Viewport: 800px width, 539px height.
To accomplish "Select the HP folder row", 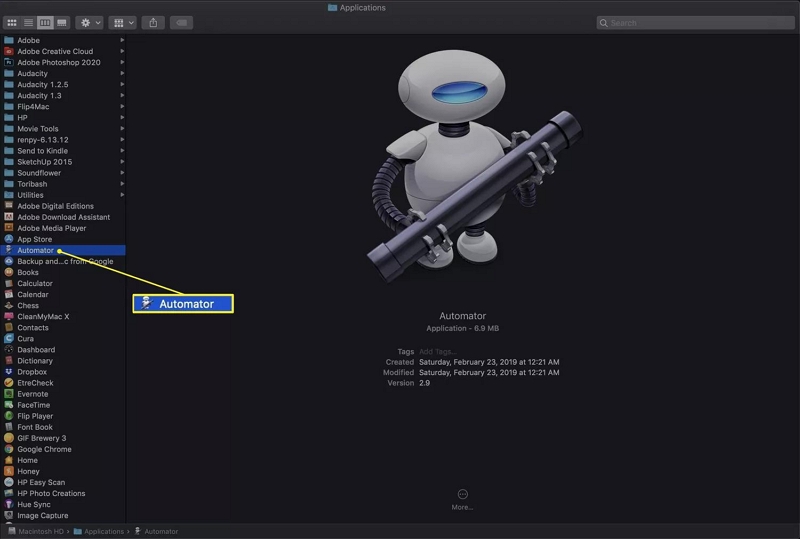I will tap(63, 117).
